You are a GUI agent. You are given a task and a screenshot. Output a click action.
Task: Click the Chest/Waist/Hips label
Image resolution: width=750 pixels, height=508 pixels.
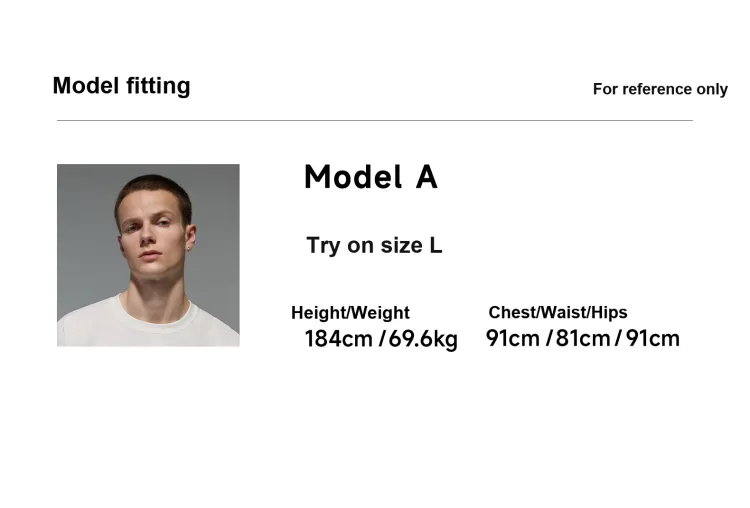[558, 312]
